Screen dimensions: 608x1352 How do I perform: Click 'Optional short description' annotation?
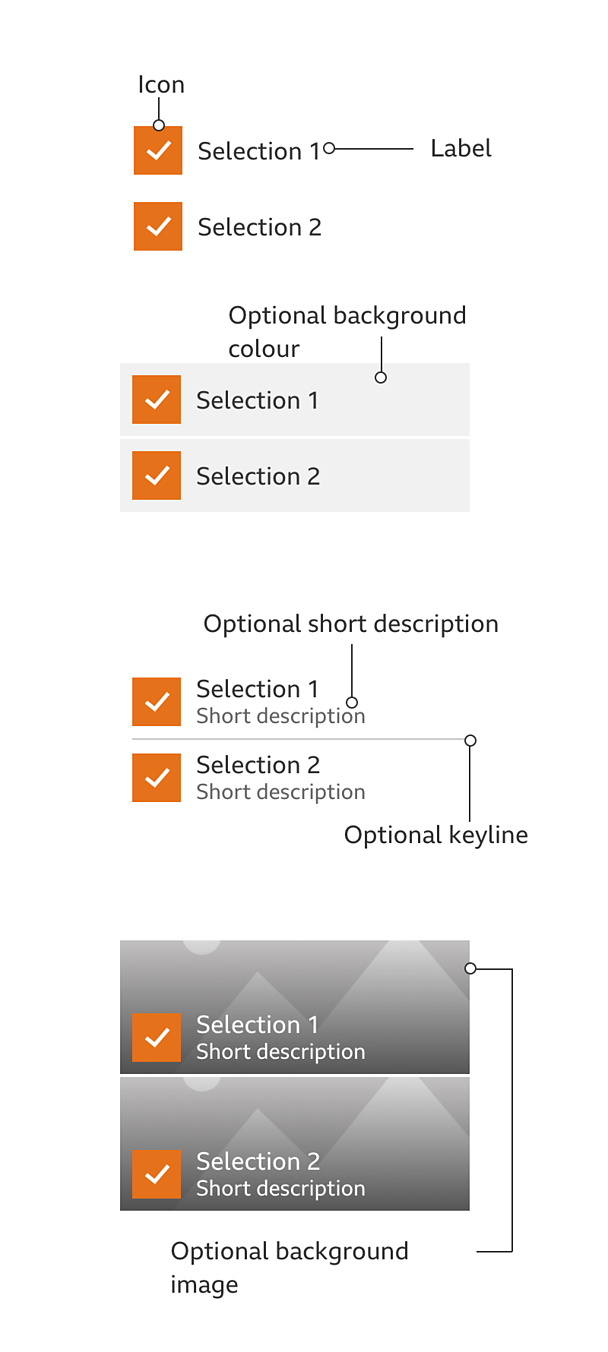click(x=351, y=624)
